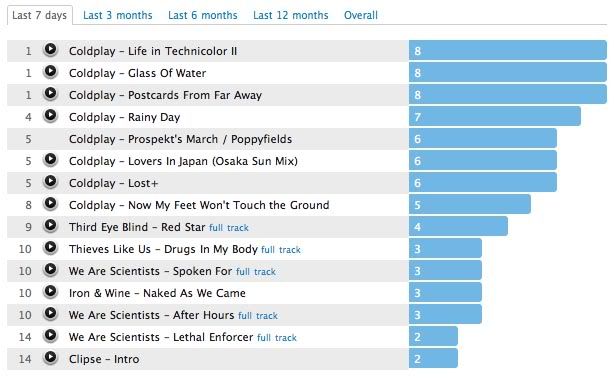Open the Last 12 months tab
614x378 pixels.
[291, 15]
